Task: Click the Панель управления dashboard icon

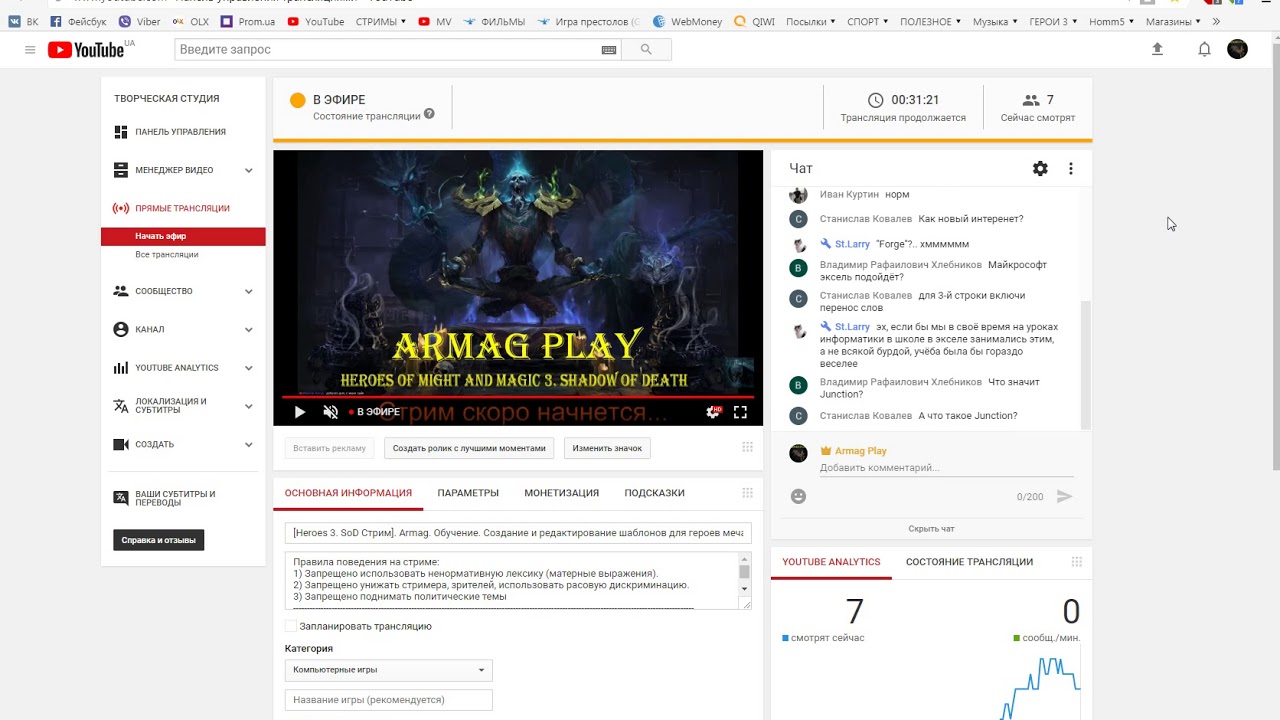Action: point(121,132)
